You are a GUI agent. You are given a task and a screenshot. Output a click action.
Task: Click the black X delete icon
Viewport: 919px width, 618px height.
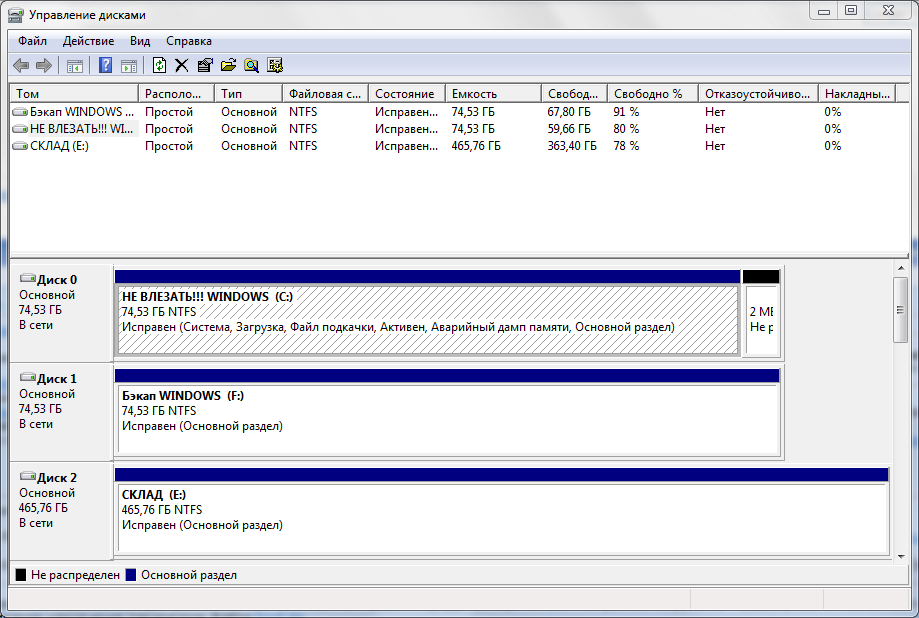(x=182, y=66)
